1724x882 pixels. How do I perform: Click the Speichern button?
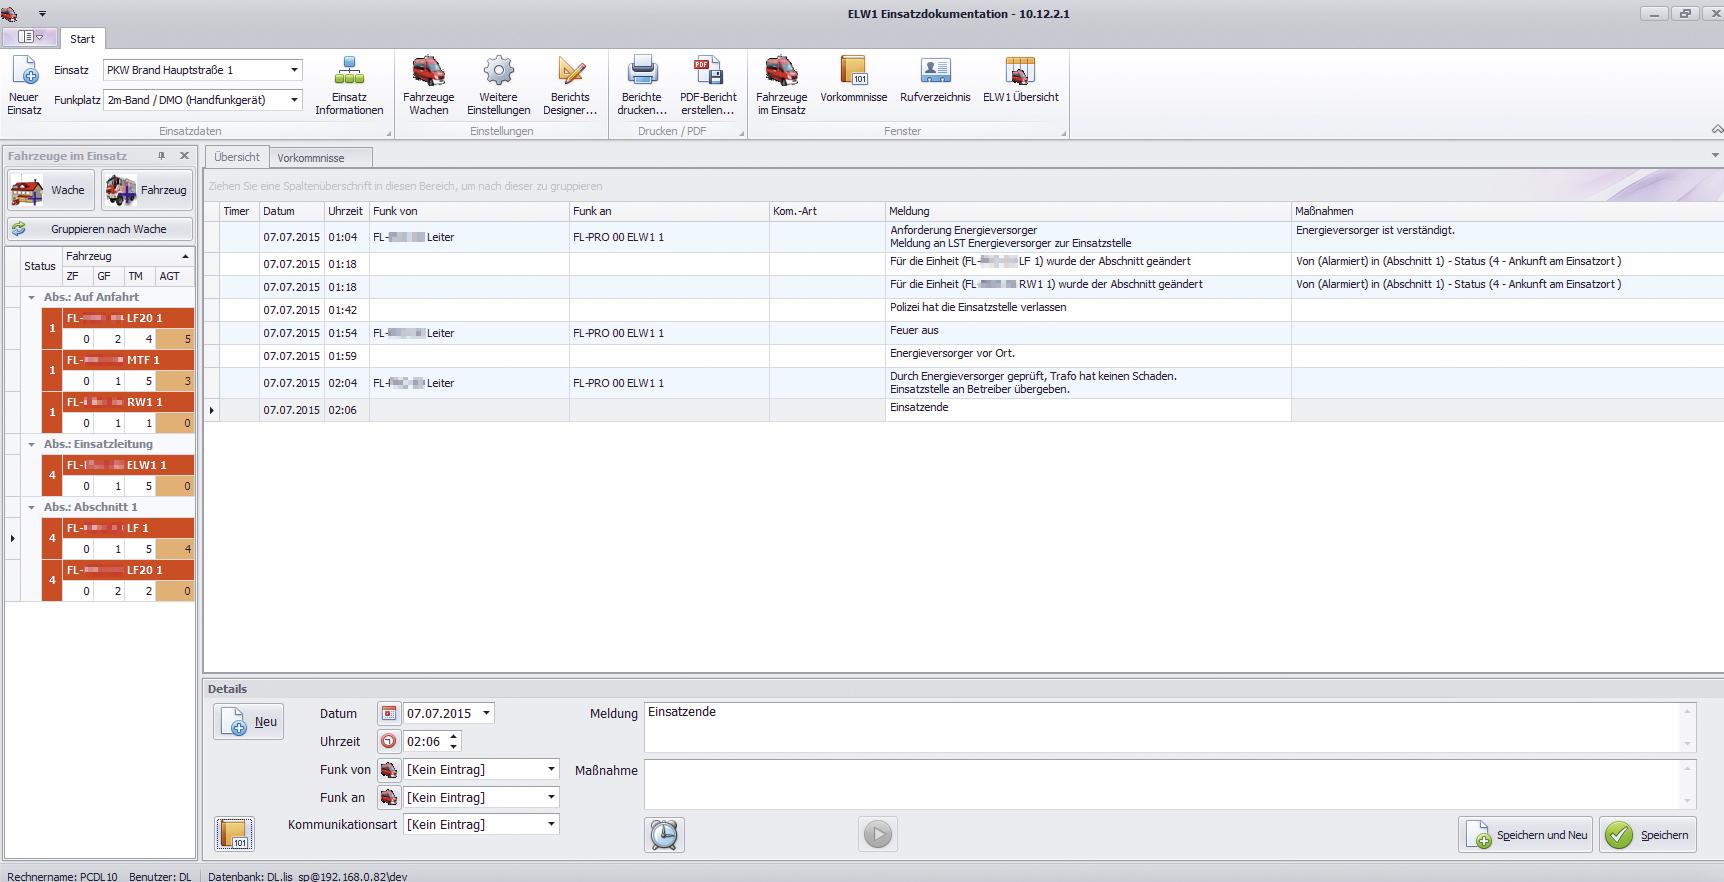tap(1648, 835)
